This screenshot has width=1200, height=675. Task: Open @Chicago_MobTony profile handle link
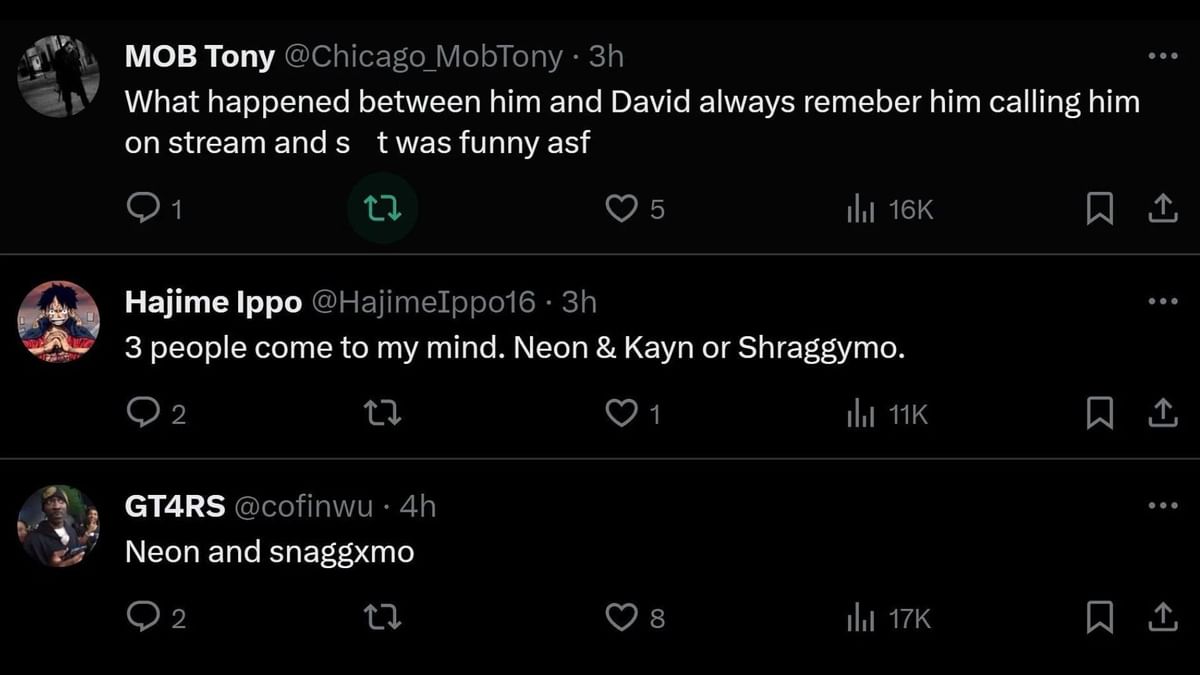click(424, 57)
